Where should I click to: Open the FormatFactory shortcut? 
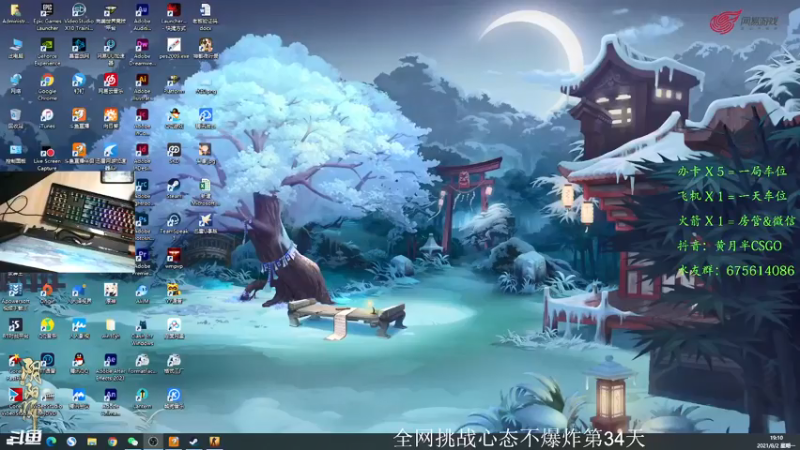point(142,363)
